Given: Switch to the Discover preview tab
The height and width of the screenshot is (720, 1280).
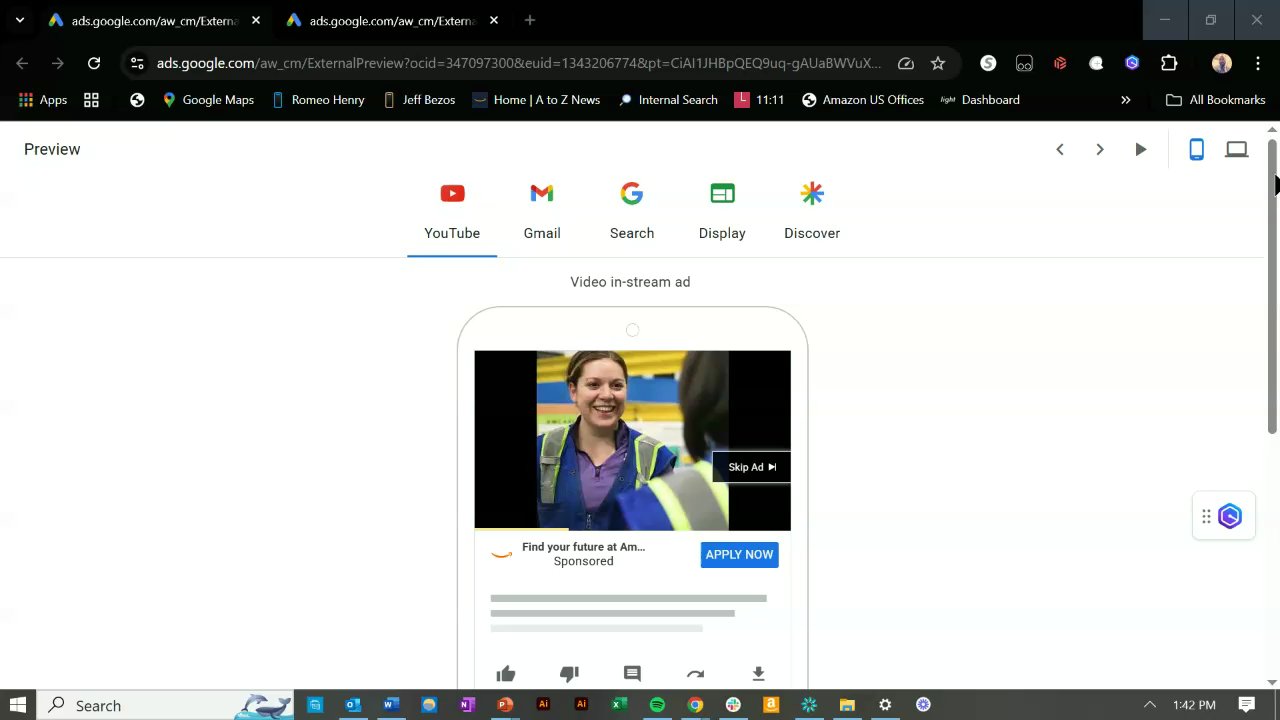Looking at the screenshot, I should (x=812, y=212).
